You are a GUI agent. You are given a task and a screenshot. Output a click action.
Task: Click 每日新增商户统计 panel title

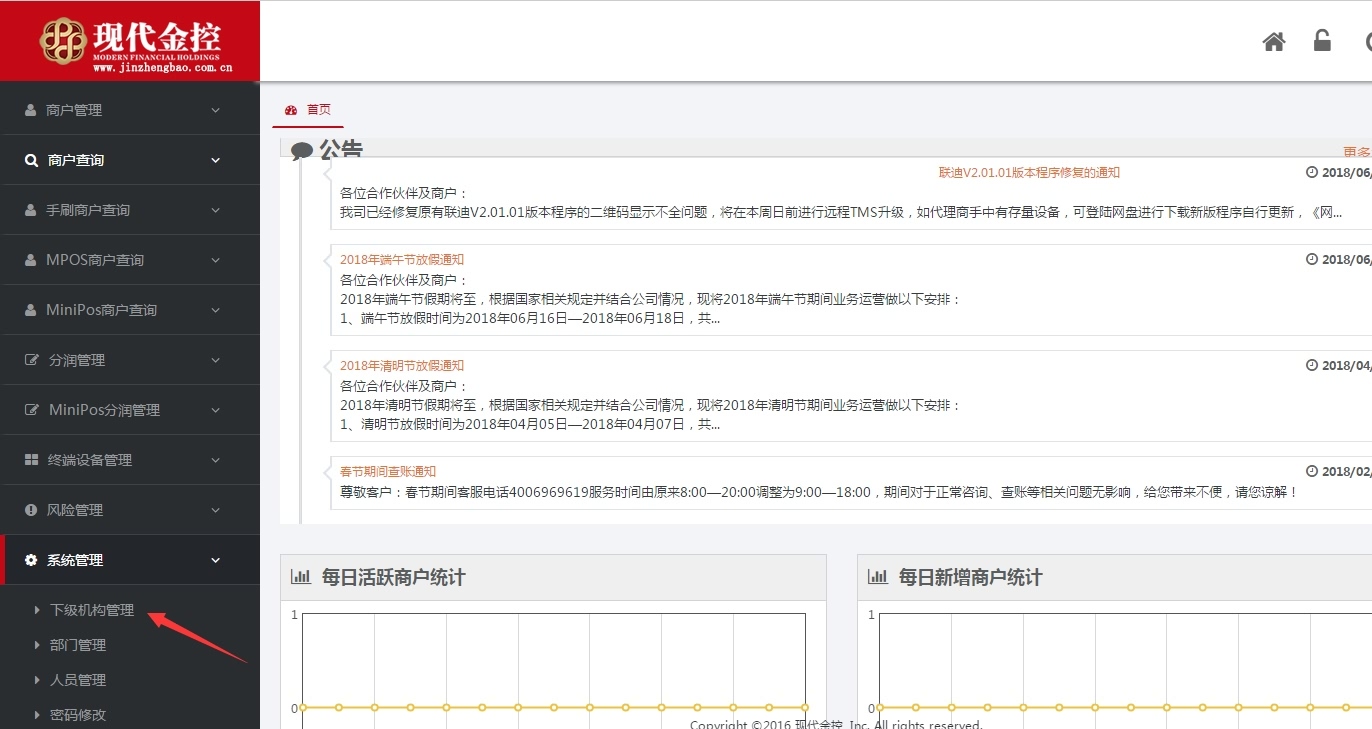tap(970, 577)
